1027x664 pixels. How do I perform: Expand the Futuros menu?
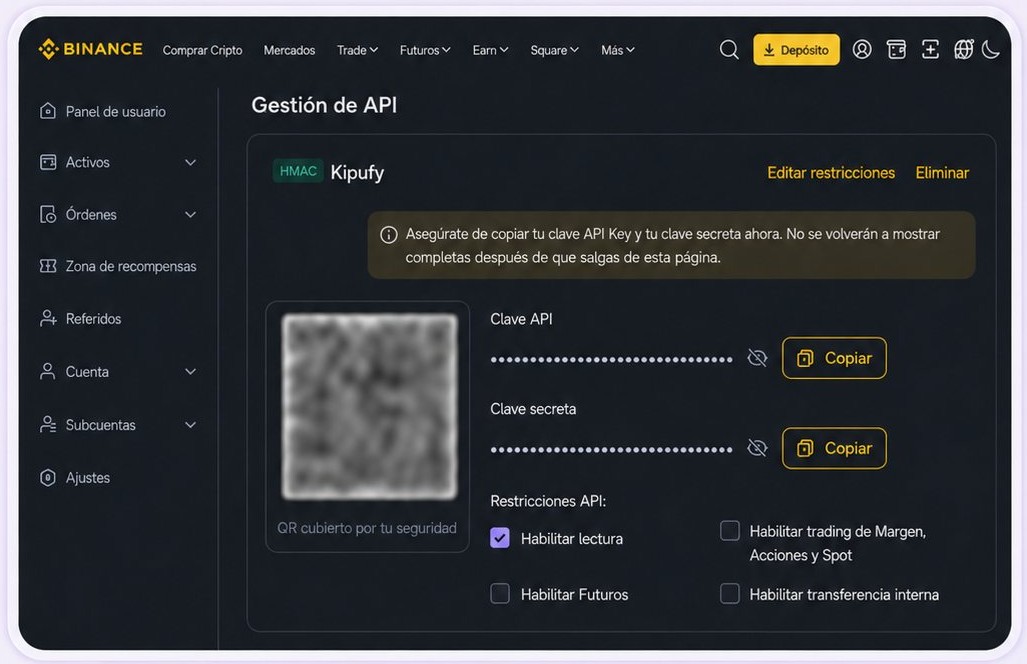425,50
